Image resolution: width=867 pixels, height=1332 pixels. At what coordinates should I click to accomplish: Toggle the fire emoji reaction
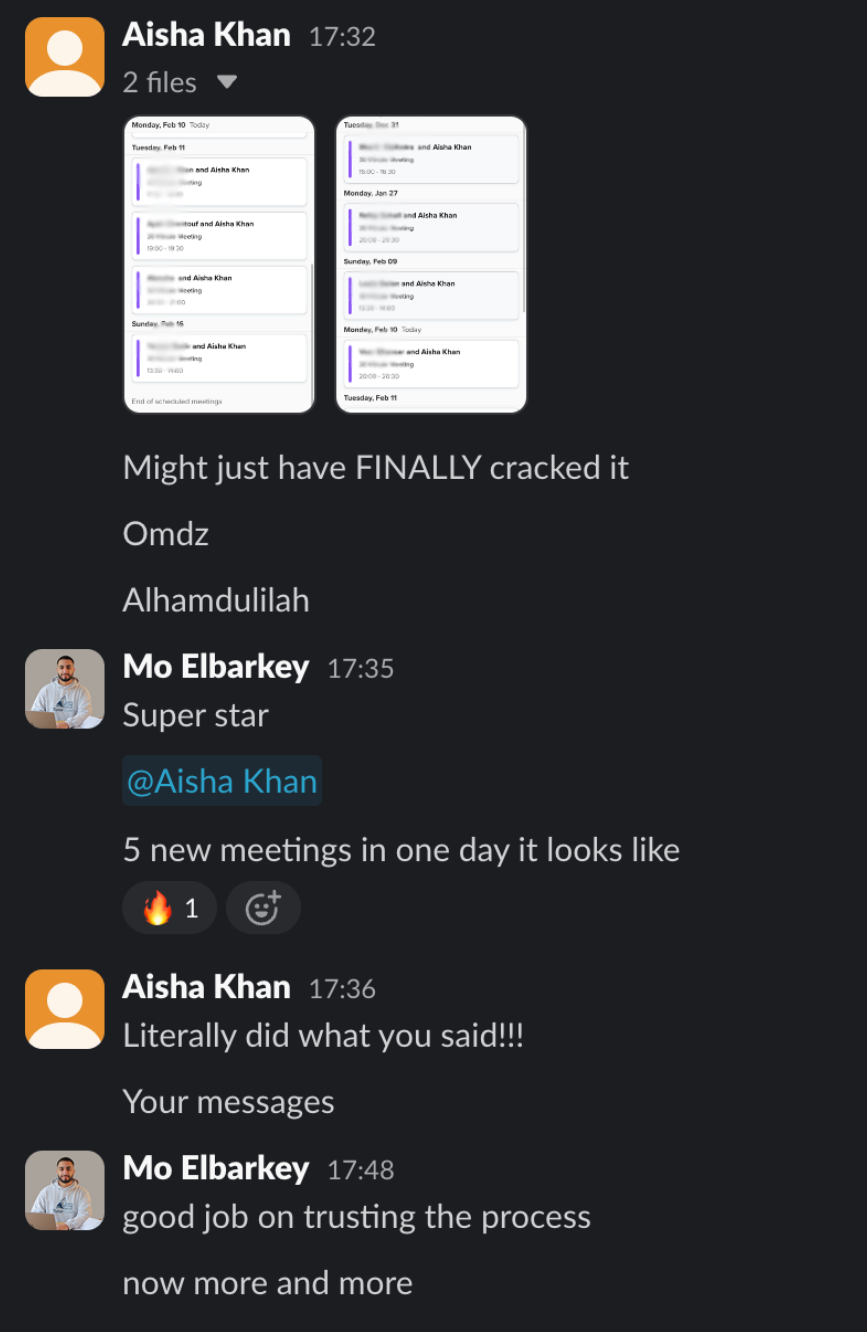point(169,908)
